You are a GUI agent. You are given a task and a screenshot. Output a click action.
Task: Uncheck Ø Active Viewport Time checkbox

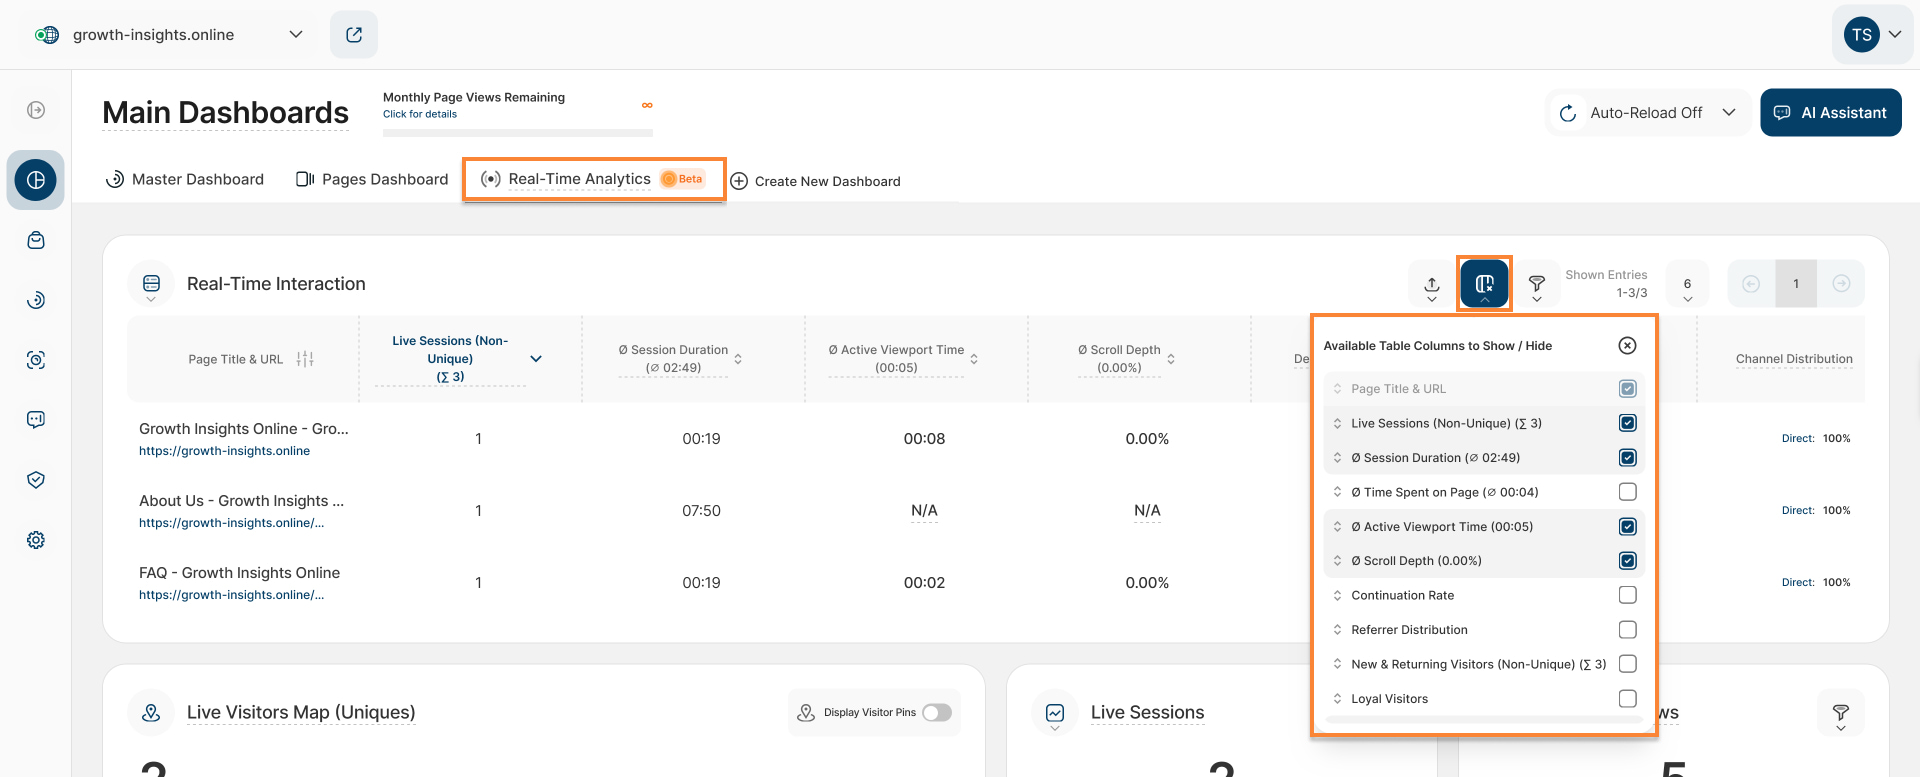click(x=1627, y=527)
